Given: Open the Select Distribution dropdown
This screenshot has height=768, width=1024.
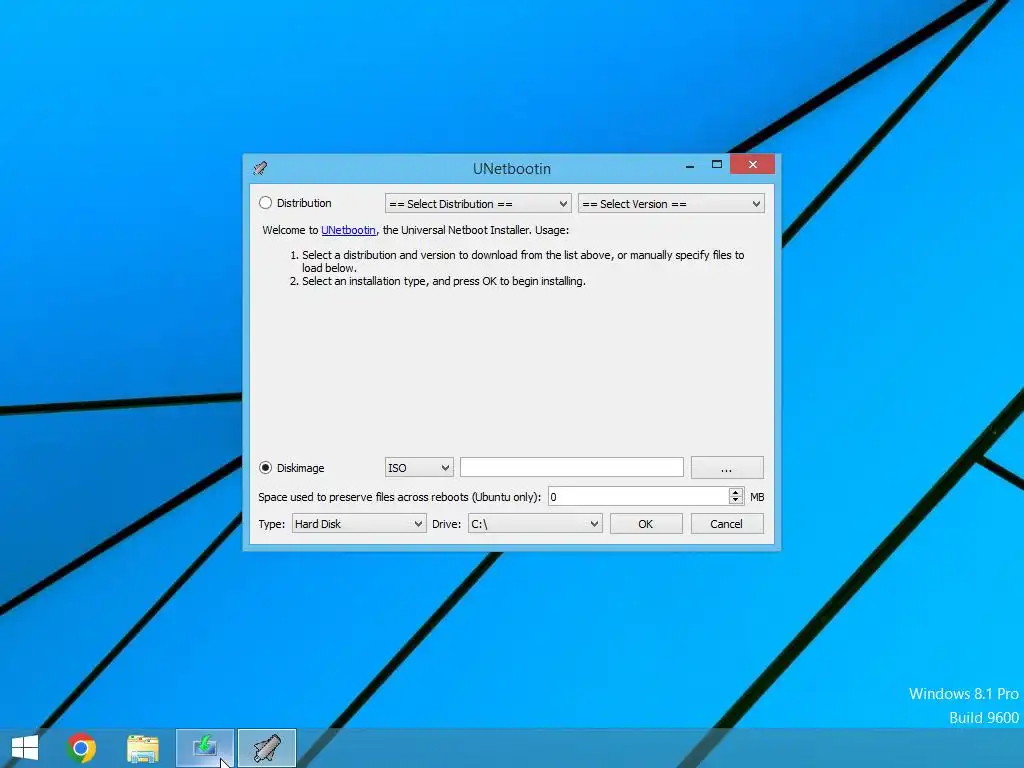Looking at the screenshot, I should (478, 204).
